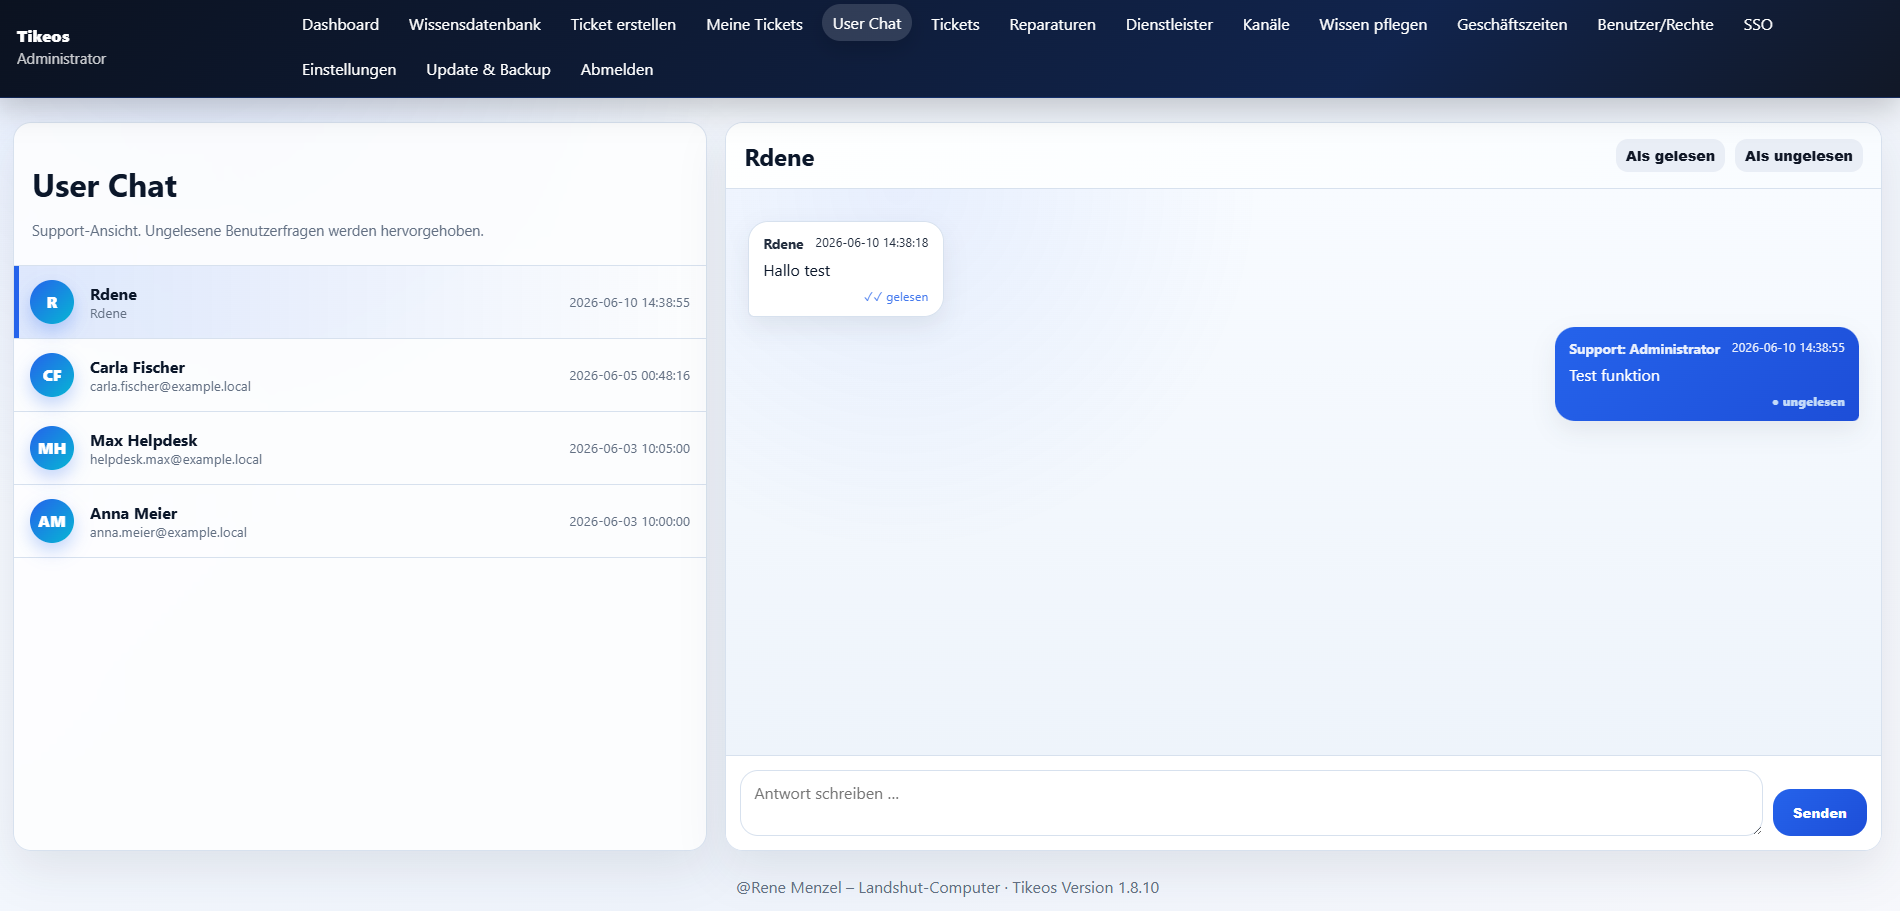Open Reparaturen section
The height and width of the screenshot is (911, 1900).
(x=1052, y=24)
